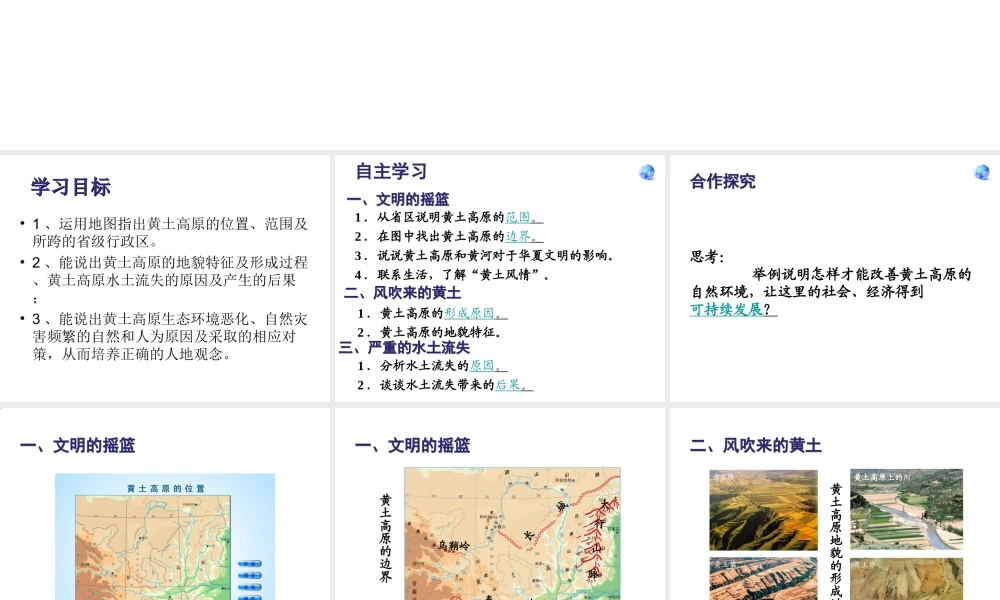
Task: Click line 说说黄土高原和黄河对于华夏文明的影响
Action: click(485, 256)
